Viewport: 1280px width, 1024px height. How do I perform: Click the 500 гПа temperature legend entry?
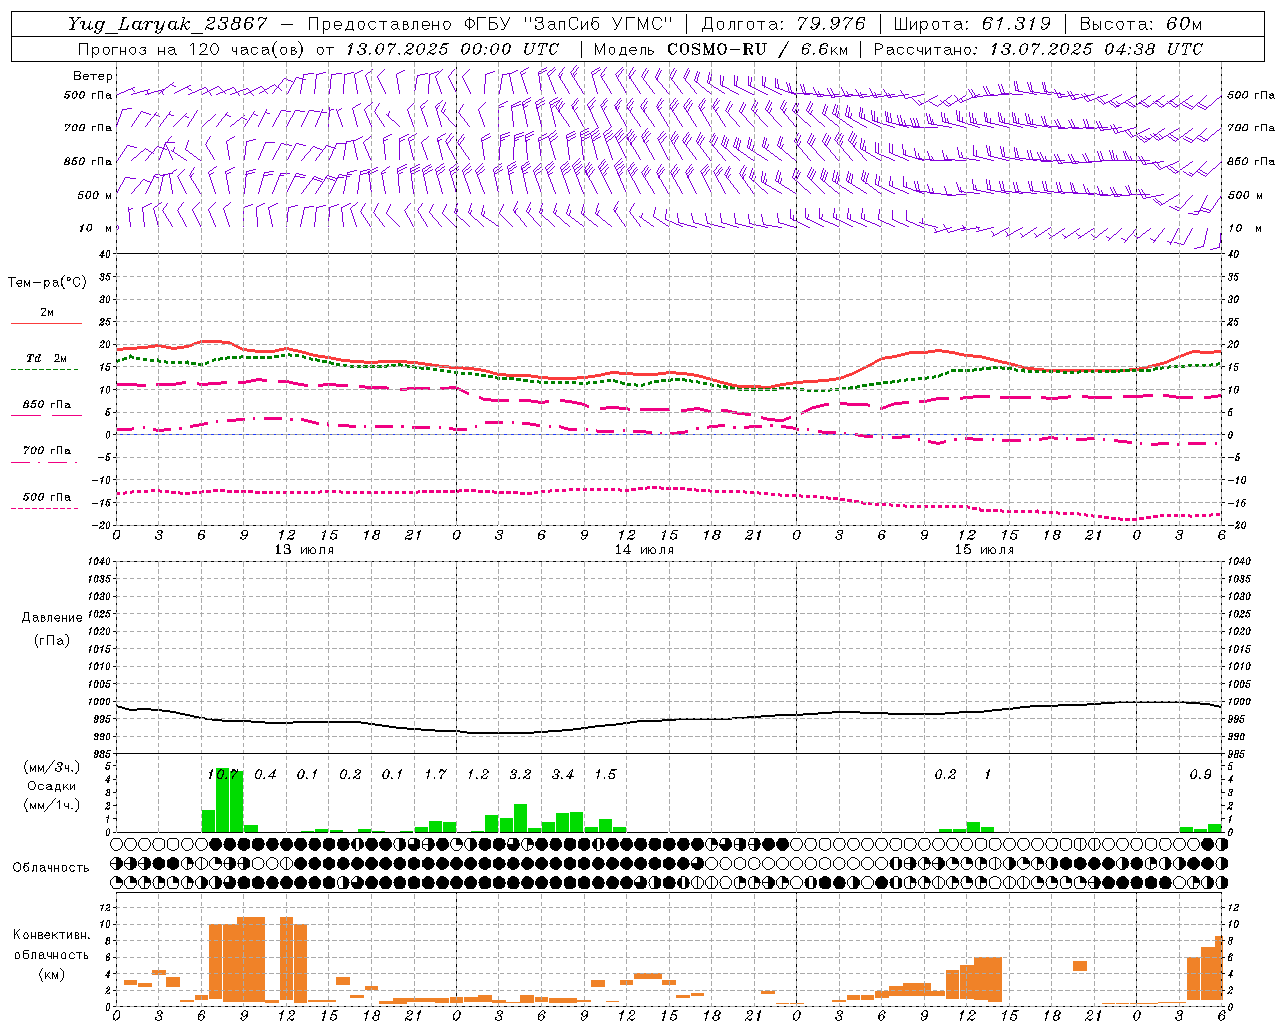46,497
